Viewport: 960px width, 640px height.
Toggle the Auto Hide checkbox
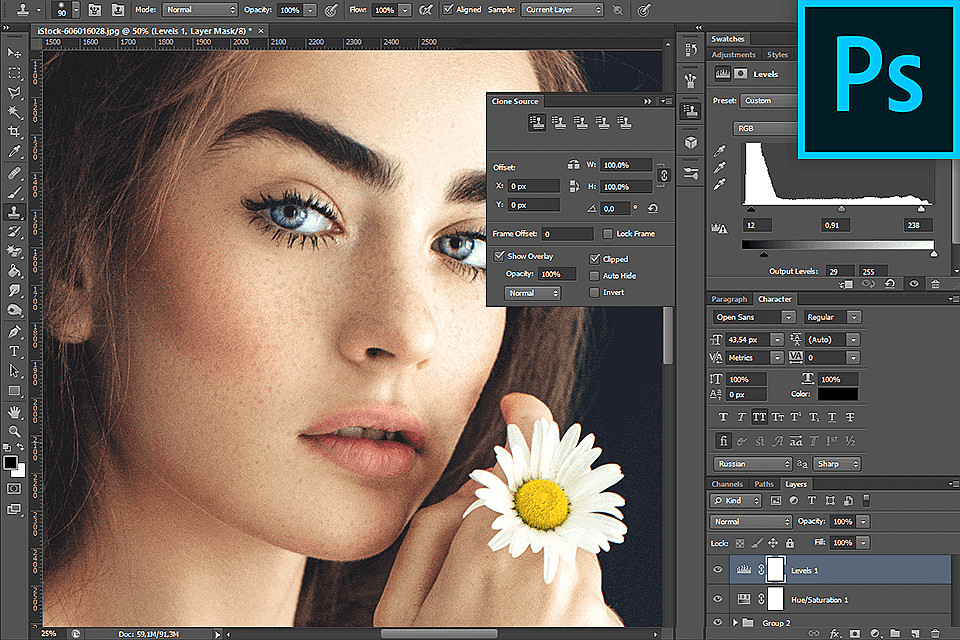[595, 276]
